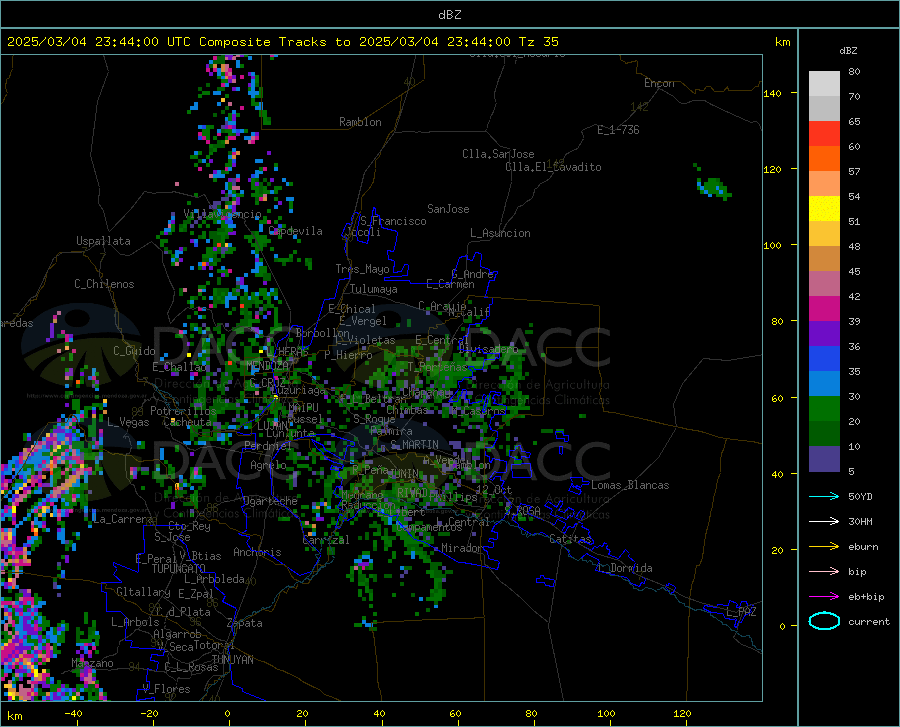The height and width of the screenshot is (727, 900).
Task: Select the magenta 42-39 dBZ swatch
Action: (x=824, y=309)
